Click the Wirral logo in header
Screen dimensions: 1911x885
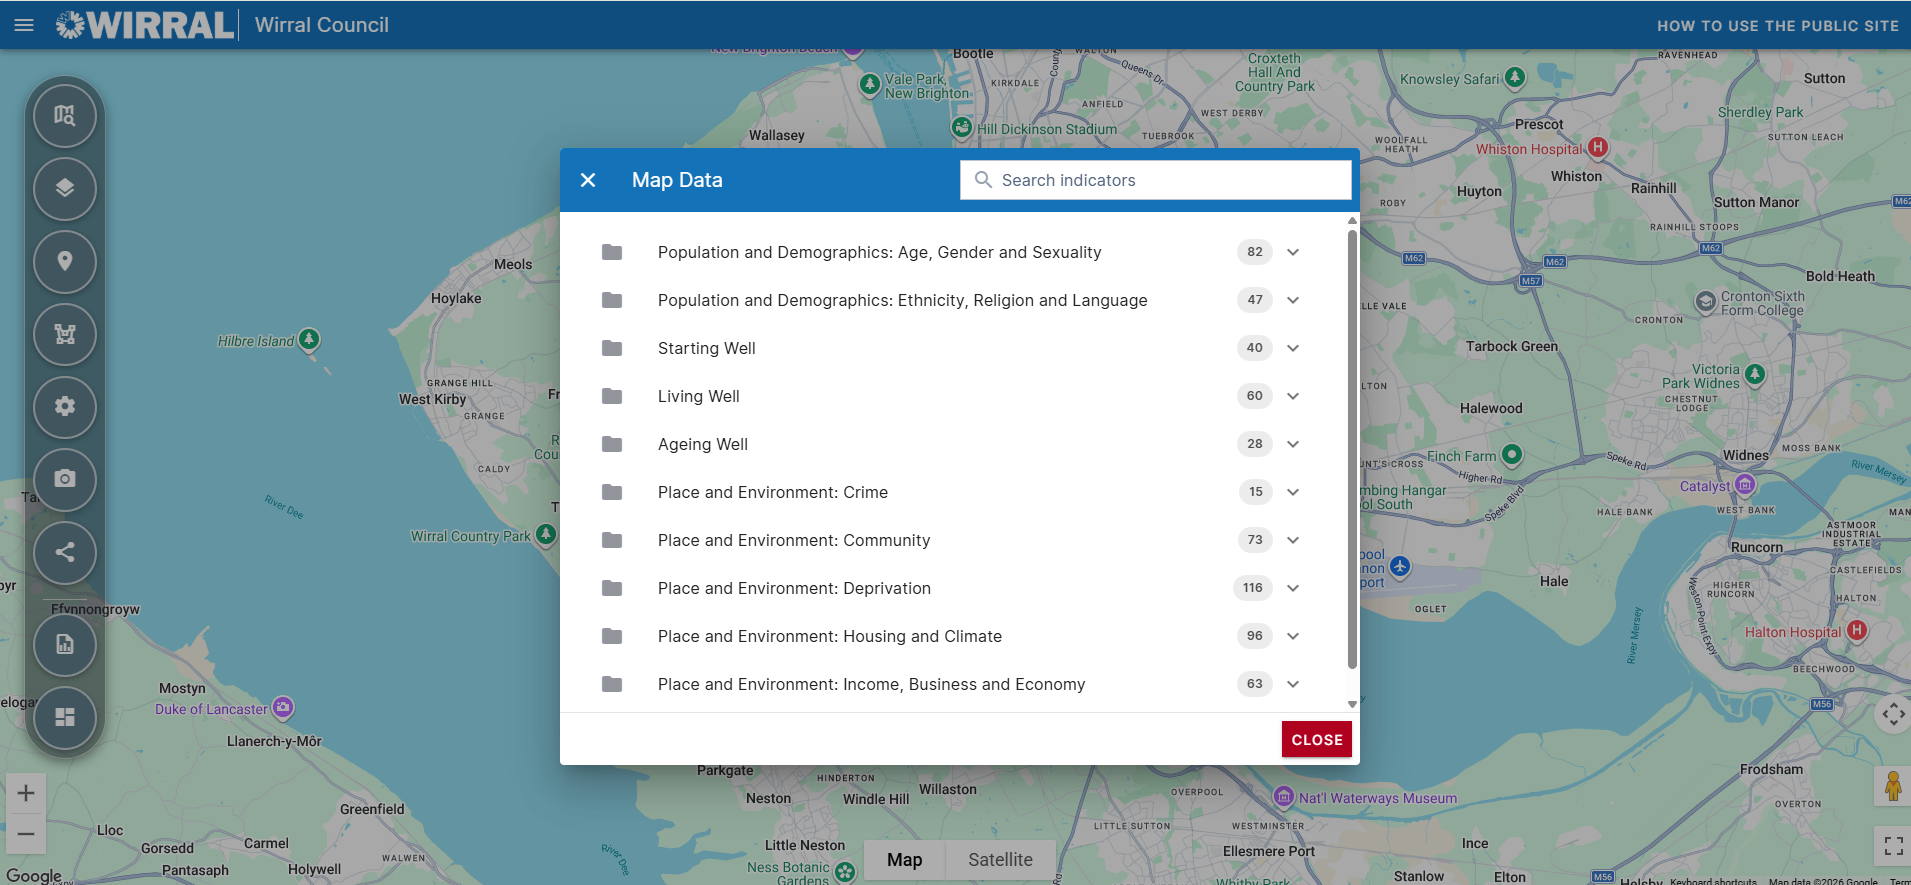145,25
